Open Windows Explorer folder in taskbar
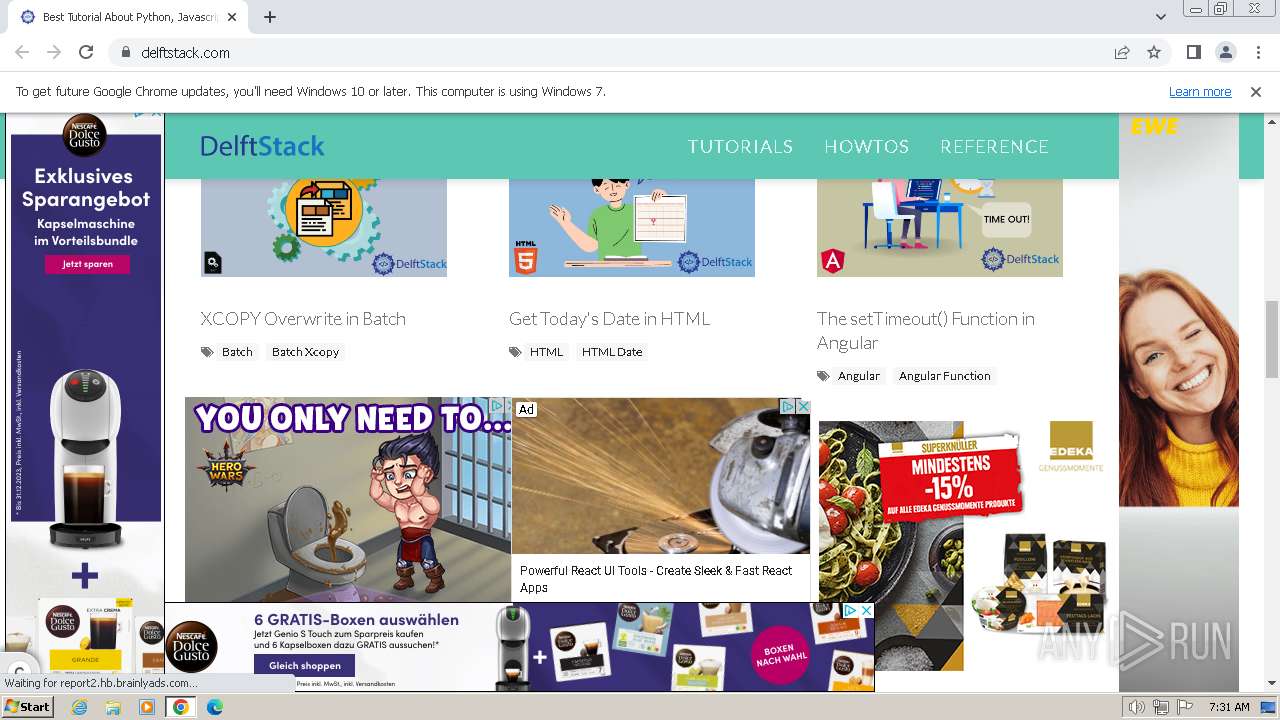This screenshot has height=720, width=1280. click(113, 707)
